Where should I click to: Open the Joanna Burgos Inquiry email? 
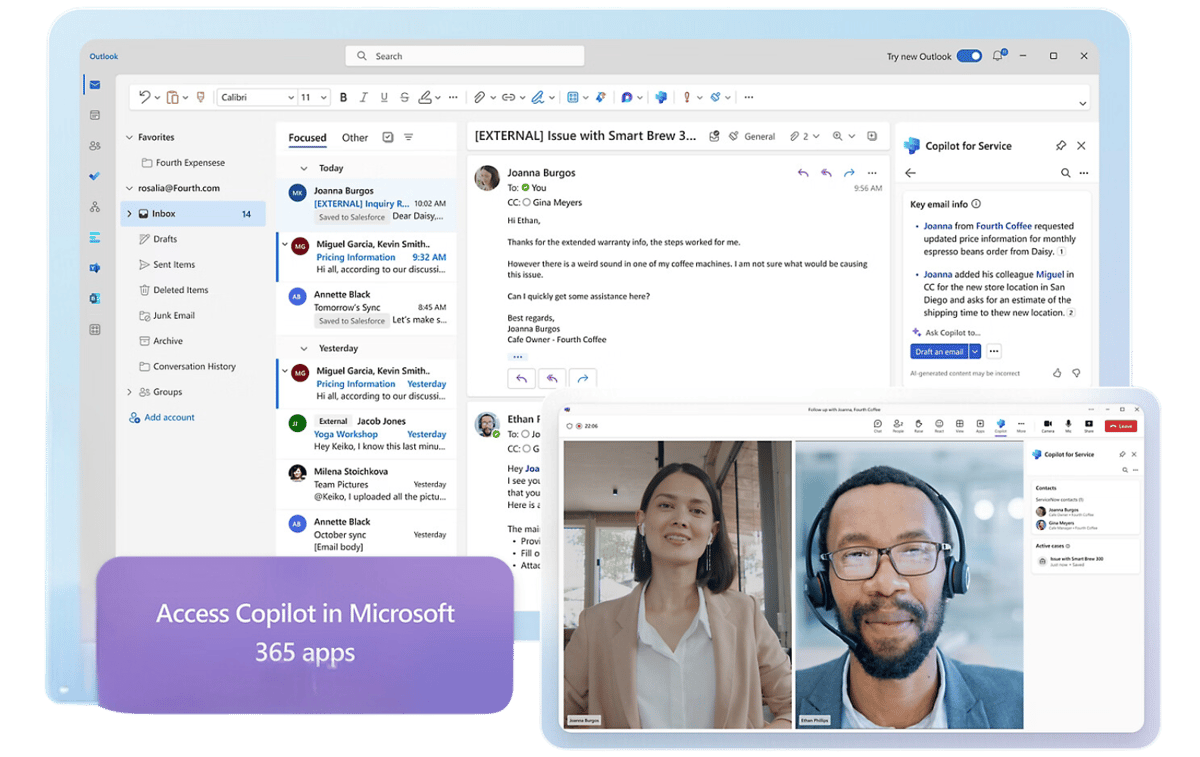[x=366, y=203]
